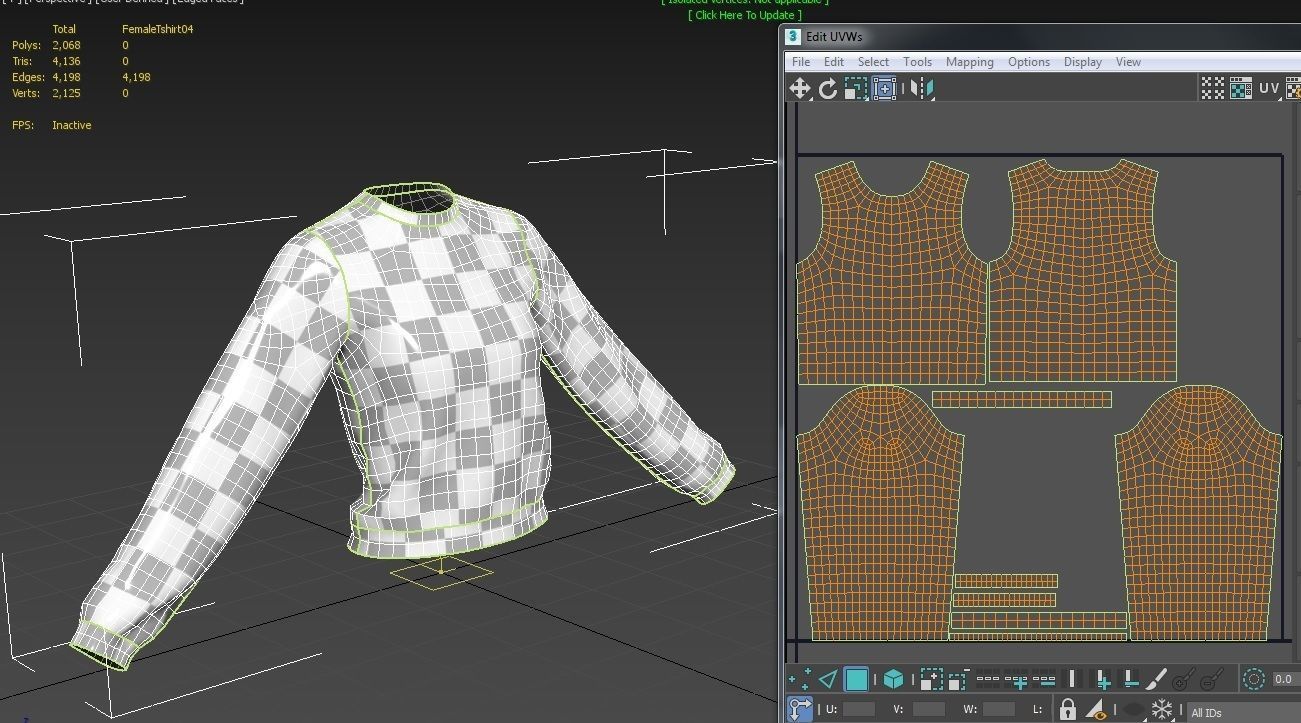
Task: Click the show map checker pattern icon
Action: coord(1241,88)
